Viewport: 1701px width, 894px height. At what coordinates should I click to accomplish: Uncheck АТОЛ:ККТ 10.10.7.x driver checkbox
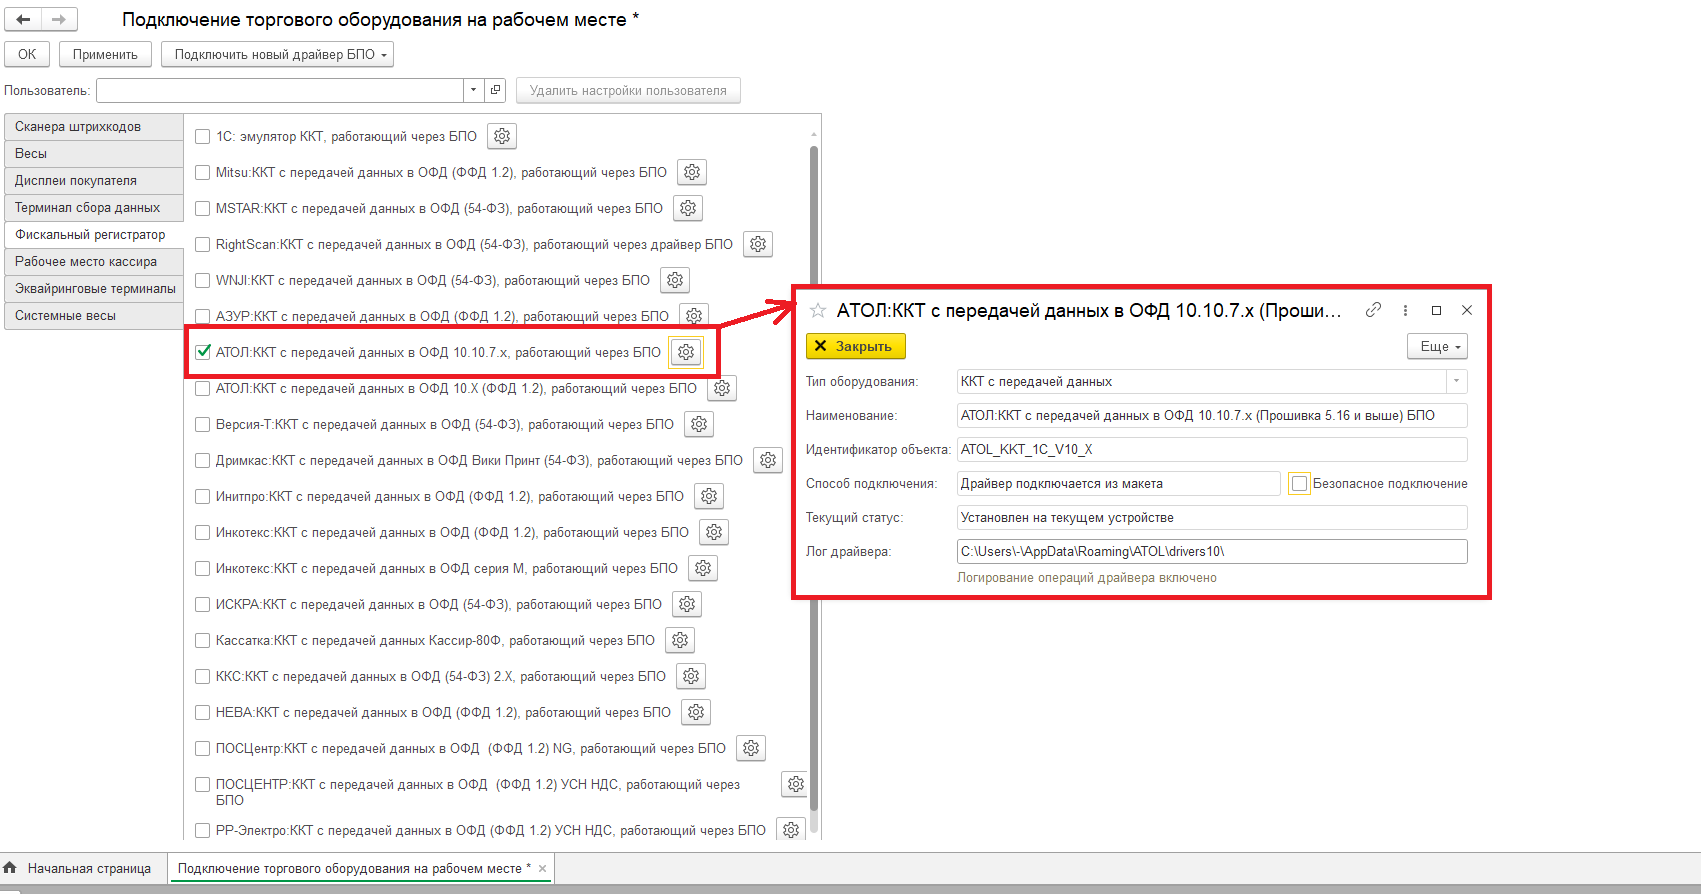pyautogui.click(x=203, y=352)
